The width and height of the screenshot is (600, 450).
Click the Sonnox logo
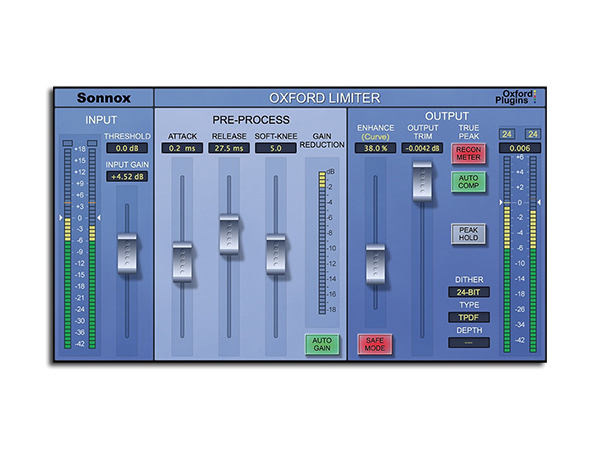(104, 98)
